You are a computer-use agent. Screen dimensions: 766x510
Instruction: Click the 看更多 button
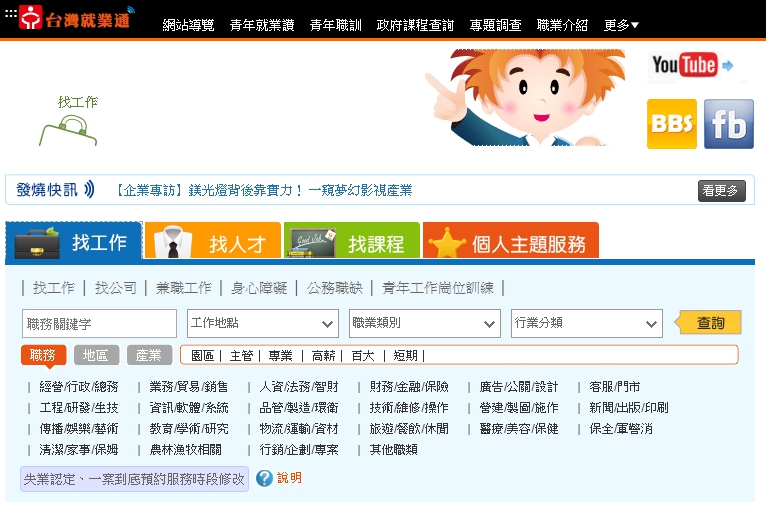tap(722, 191)
